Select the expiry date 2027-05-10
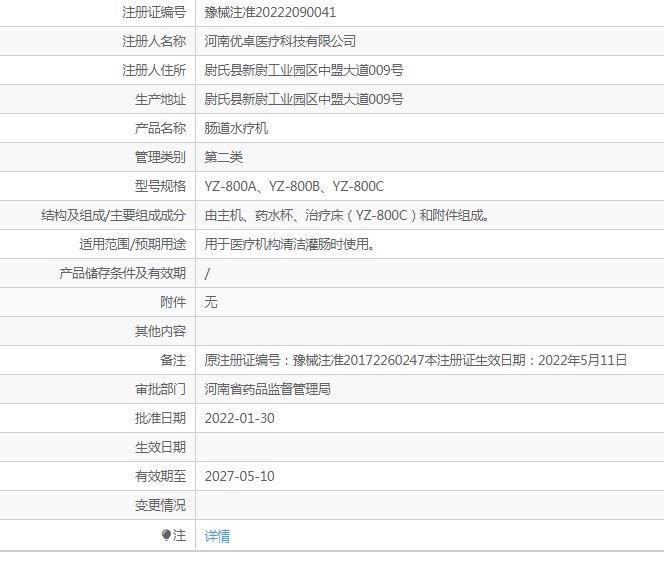Image resolution: width=664 pixels, height=561 pixels. click(239, 476)
